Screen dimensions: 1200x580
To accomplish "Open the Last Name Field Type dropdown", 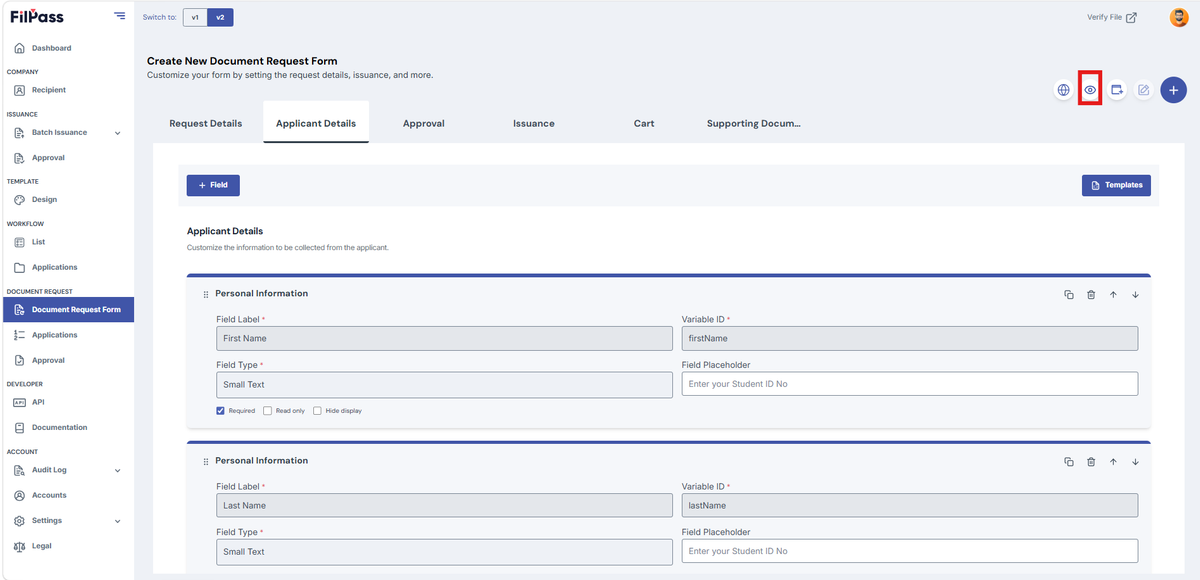I will tap(444, 551).
